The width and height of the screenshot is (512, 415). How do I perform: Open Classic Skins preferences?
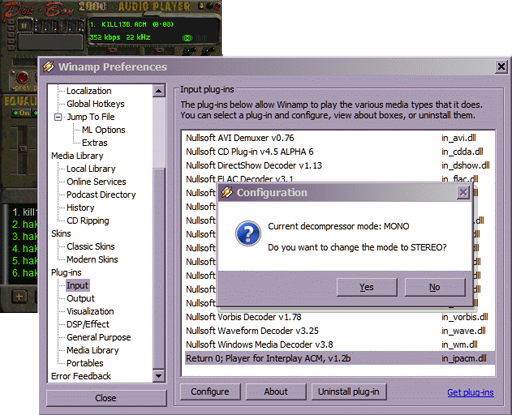91,247
